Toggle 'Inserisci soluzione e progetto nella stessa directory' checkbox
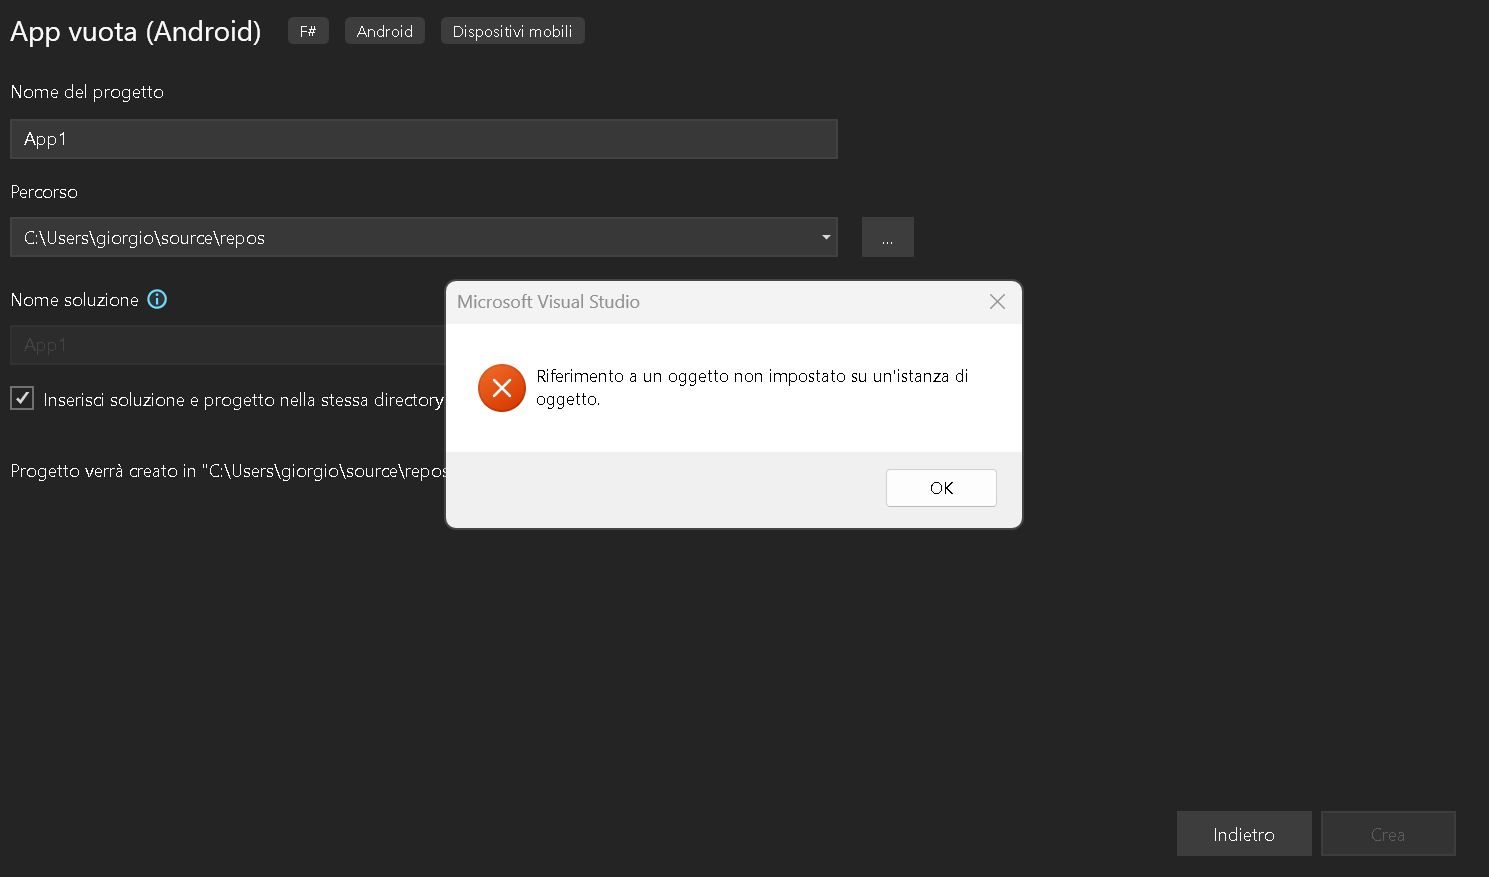Viewport: 1489px width, 877px height. point(22,398)
